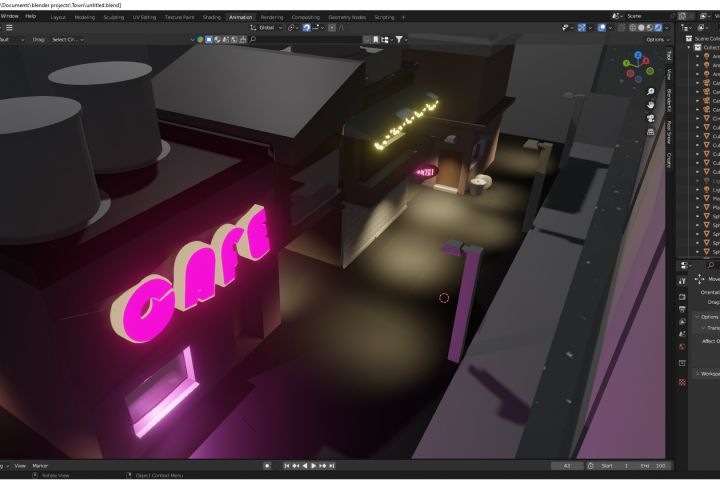The image size is (720, 480).
Task: Click the pan hand viewport icon
Action: 651,105
